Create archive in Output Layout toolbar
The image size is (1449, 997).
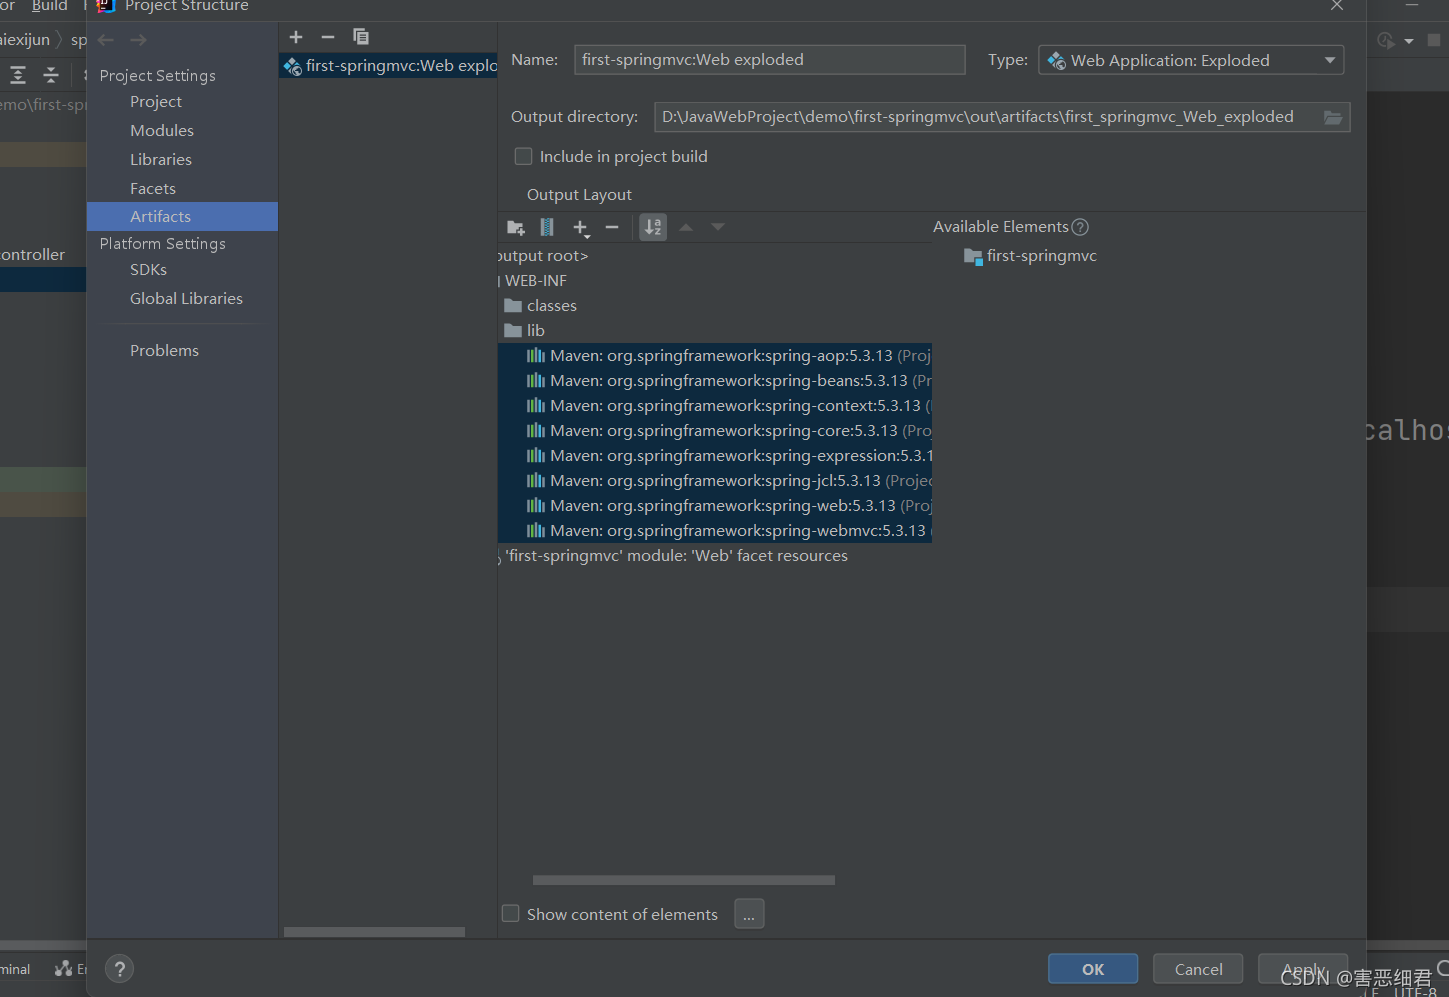[x=547, y=228]
